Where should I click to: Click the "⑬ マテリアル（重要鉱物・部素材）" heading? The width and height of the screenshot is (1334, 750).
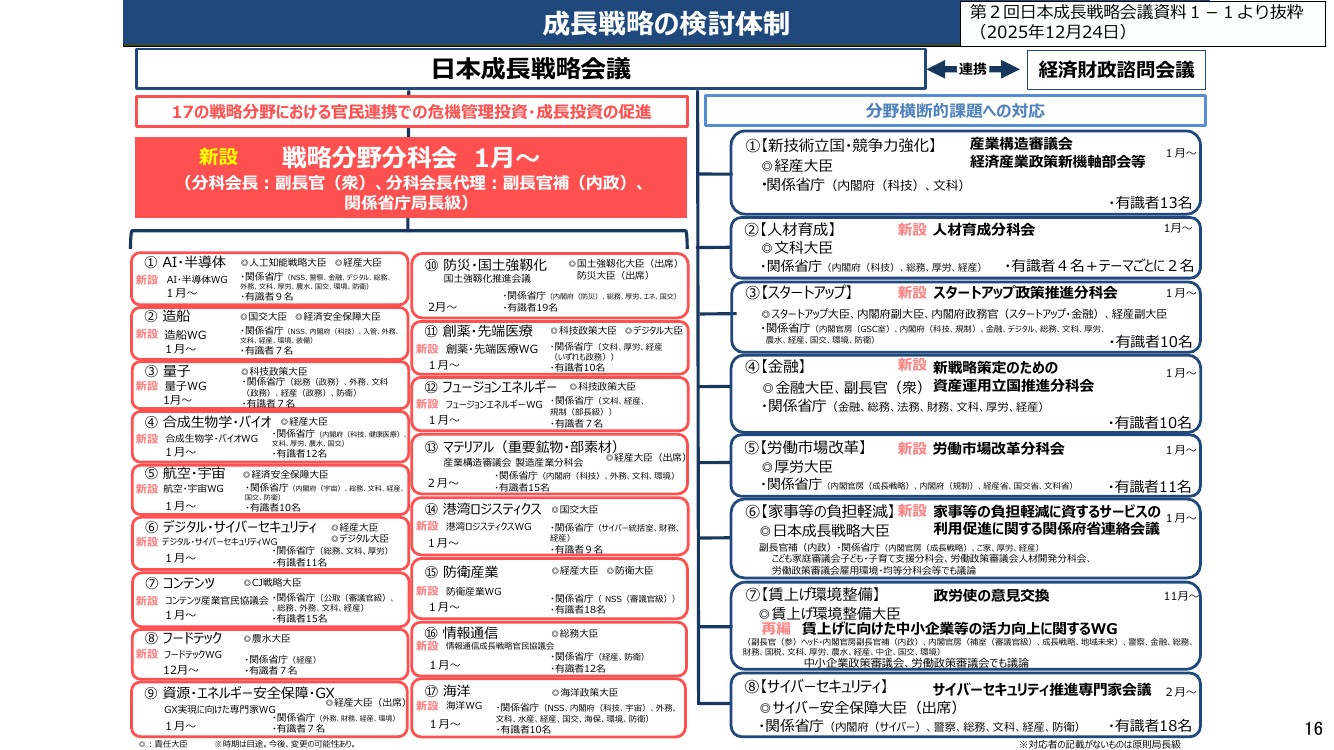coord(520,446)
